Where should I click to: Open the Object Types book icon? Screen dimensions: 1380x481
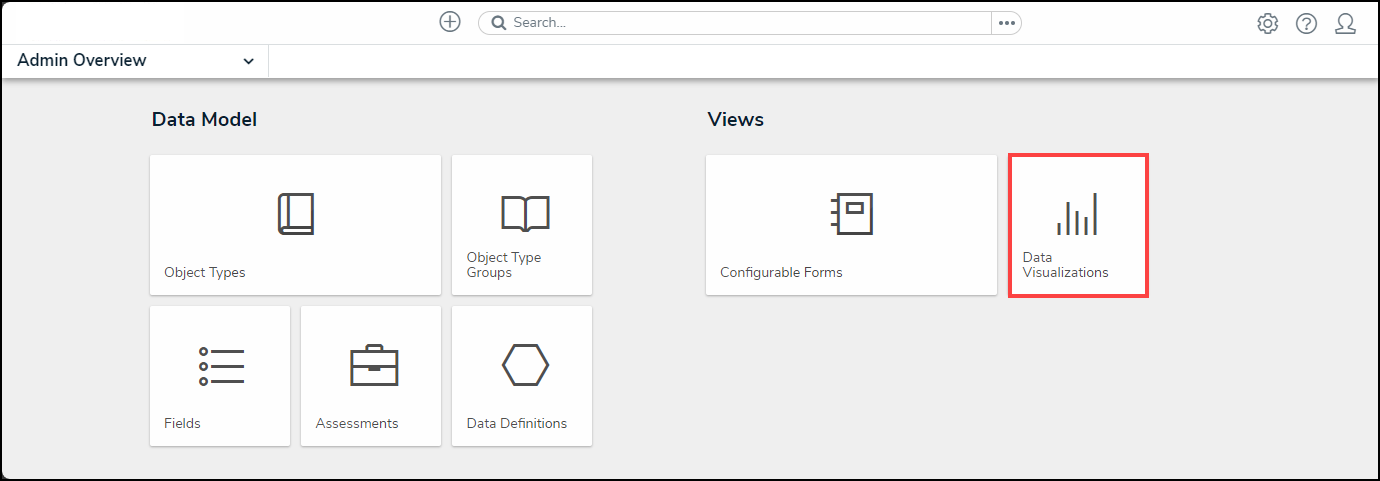(x=295, y=214)
